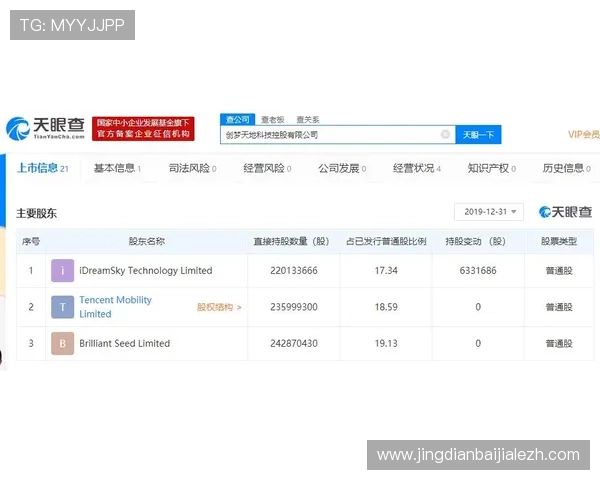
Task: Select the 查关系 search tab
Action: (x=308, y=120)
